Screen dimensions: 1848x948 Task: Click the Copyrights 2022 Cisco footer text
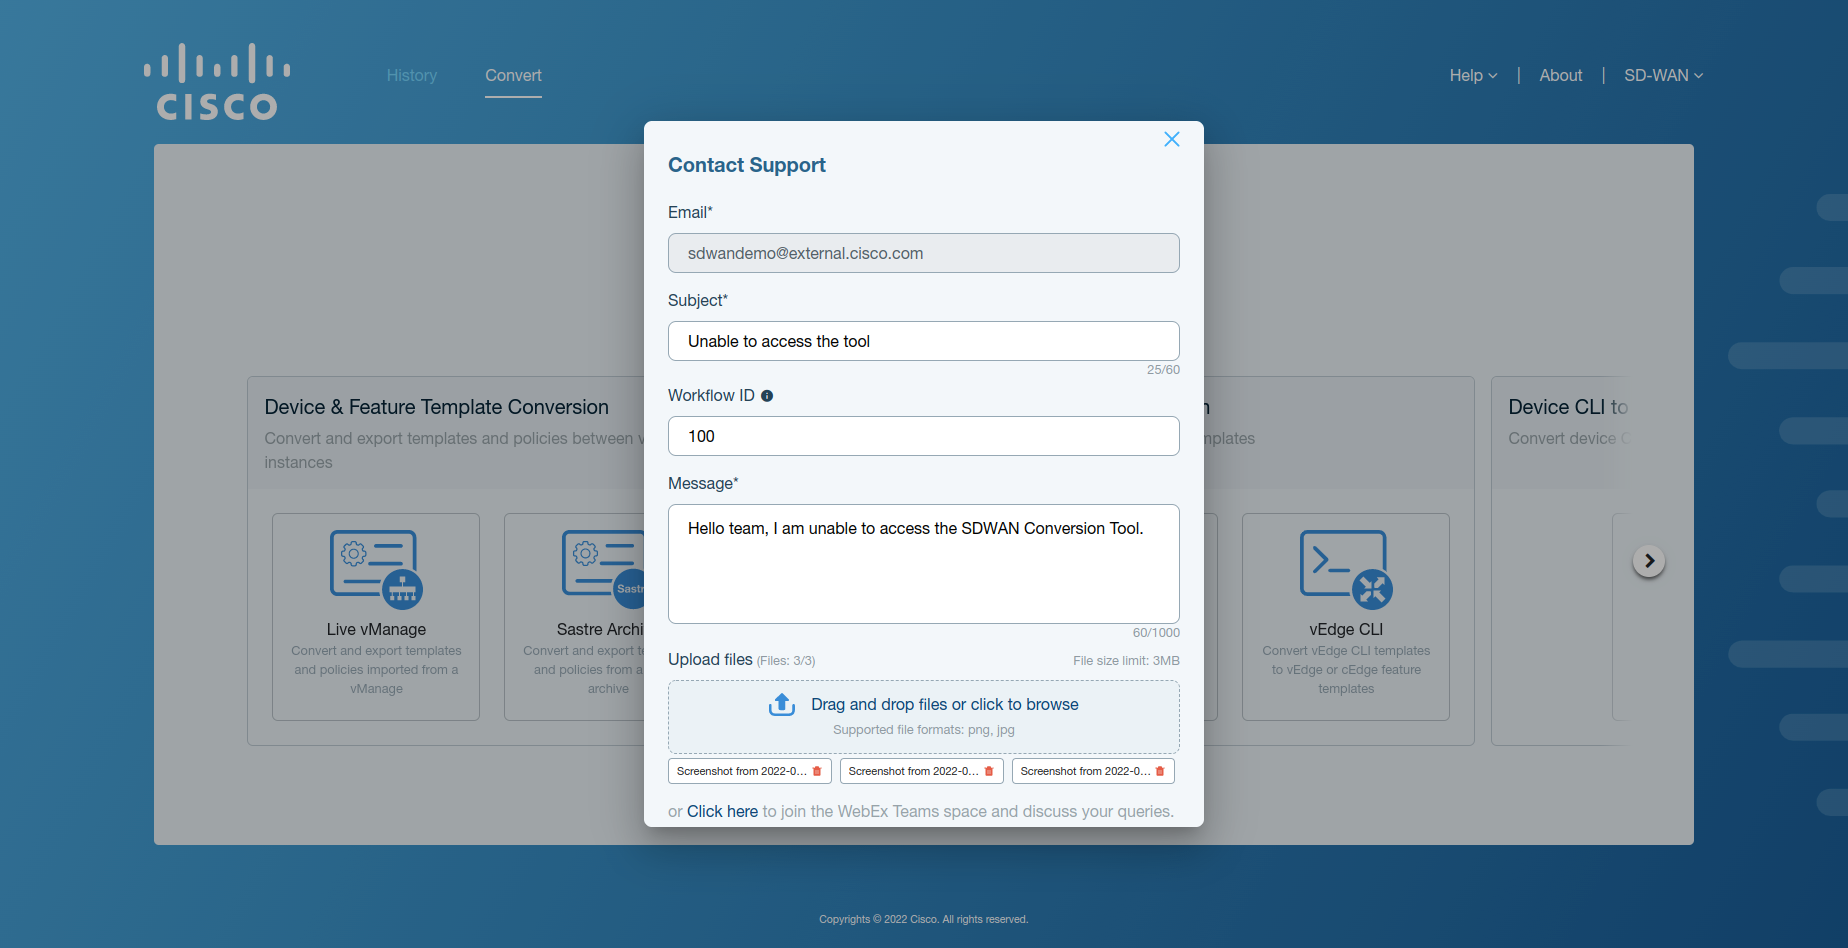[x=923, y=919]
